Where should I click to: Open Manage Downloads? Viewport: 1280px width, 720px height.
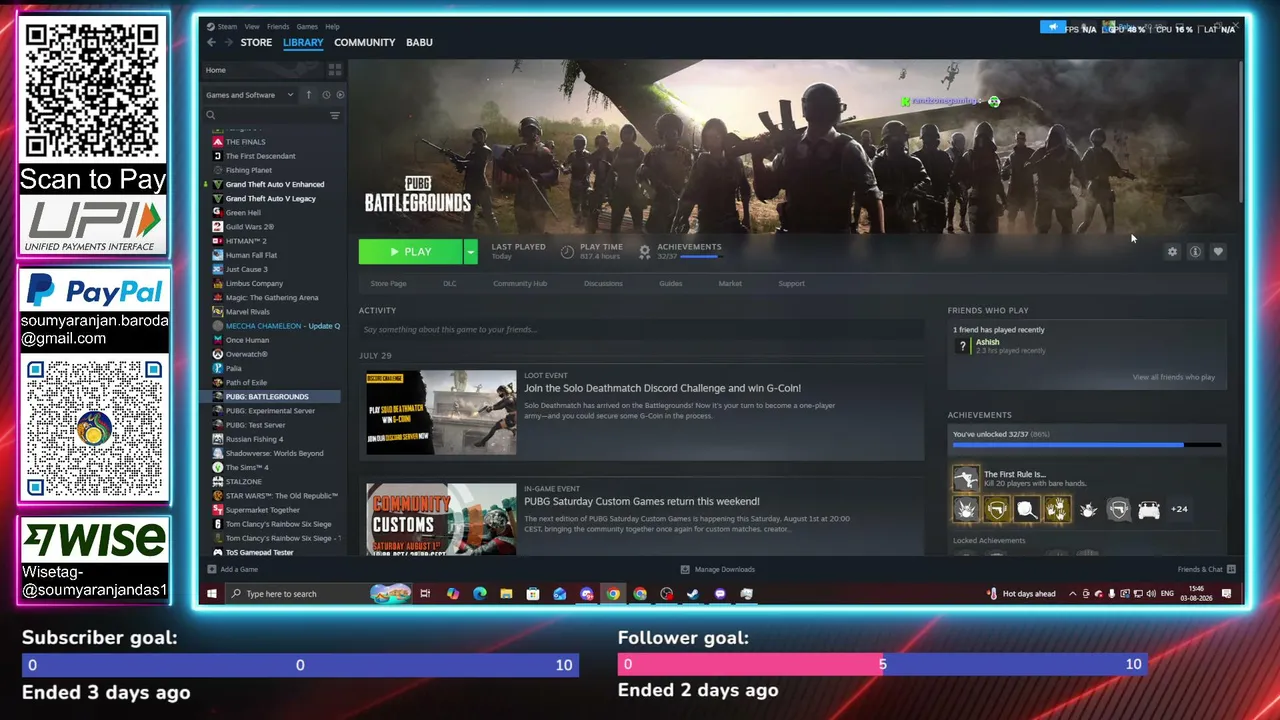point(718,569)
